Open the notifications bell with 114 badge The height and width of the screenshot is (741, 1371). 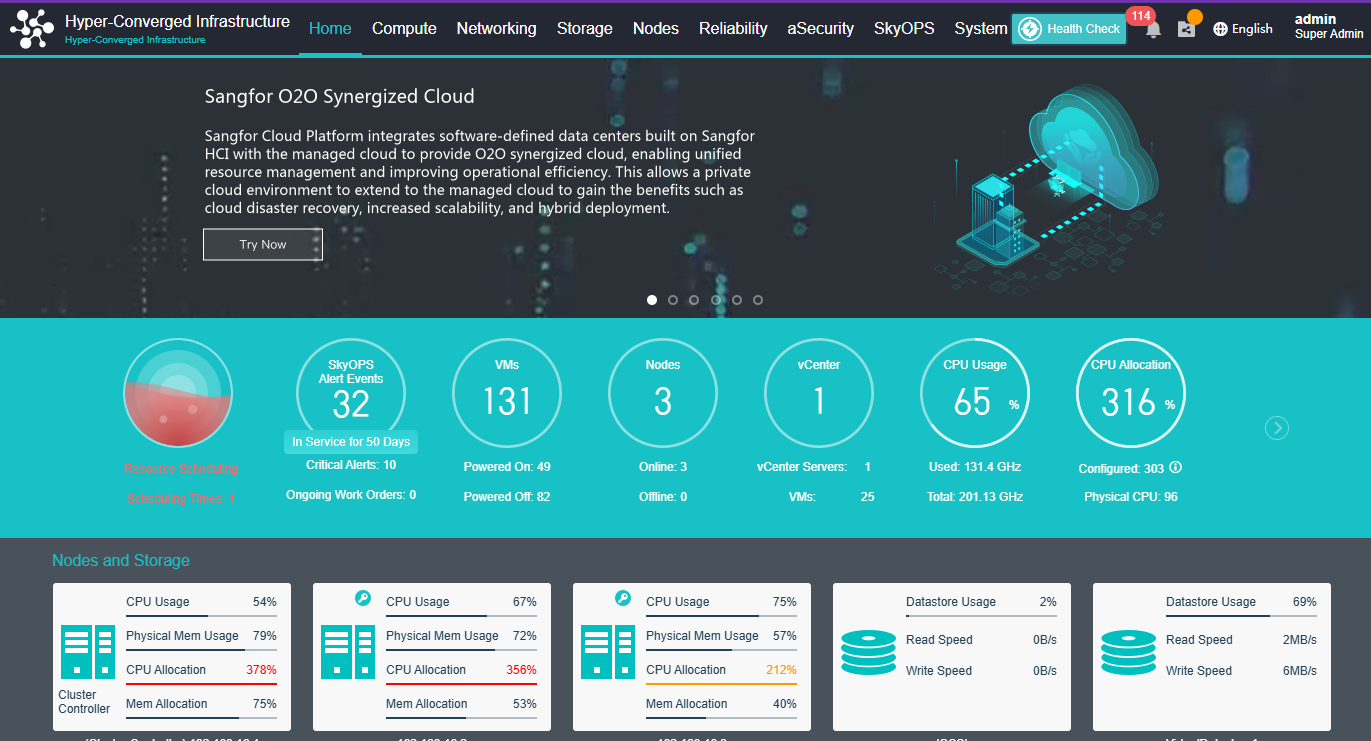[1153, 29]
